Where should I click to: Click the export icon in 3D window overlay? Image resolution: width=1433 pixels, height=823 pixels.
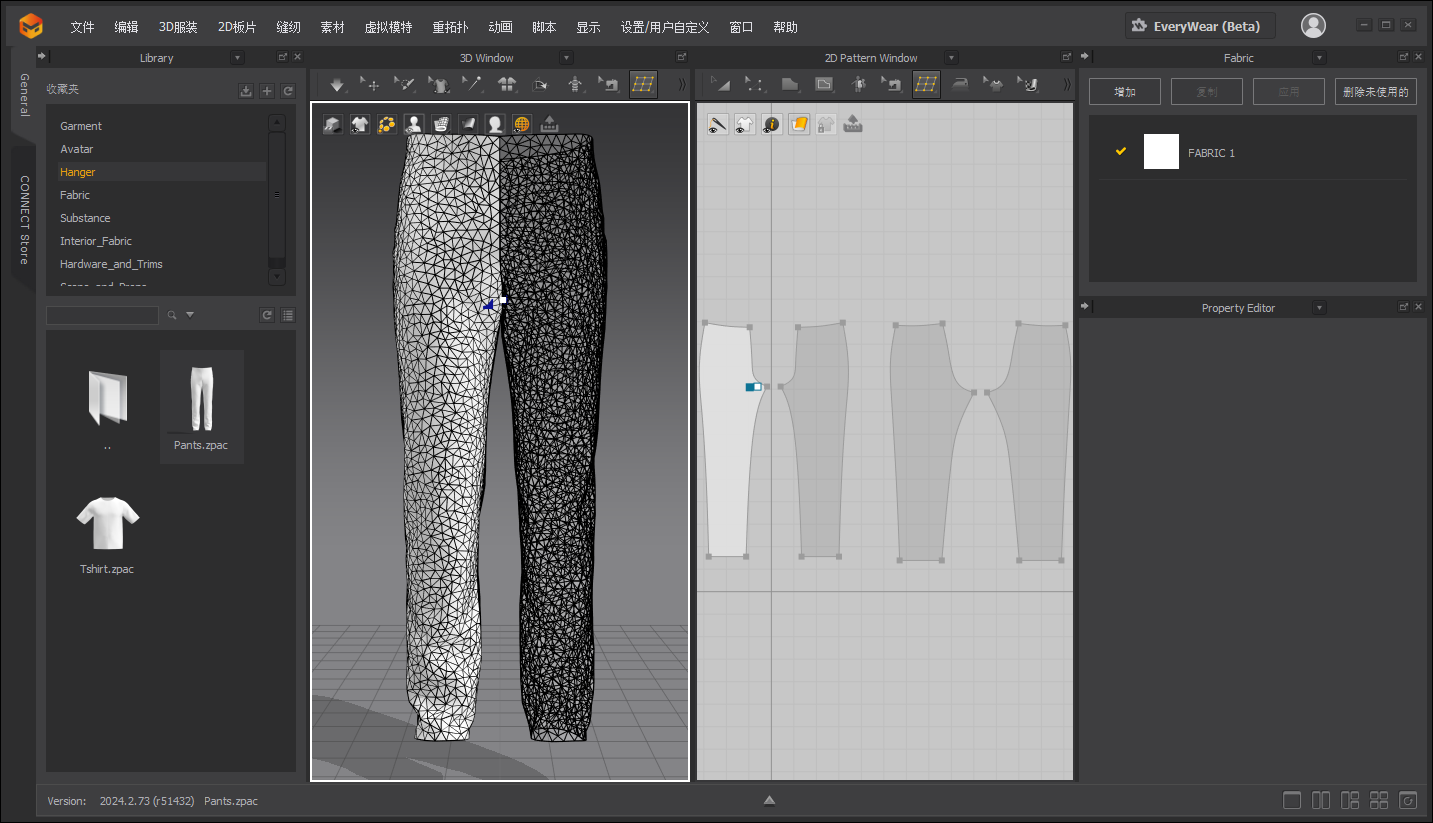point(549,124)
